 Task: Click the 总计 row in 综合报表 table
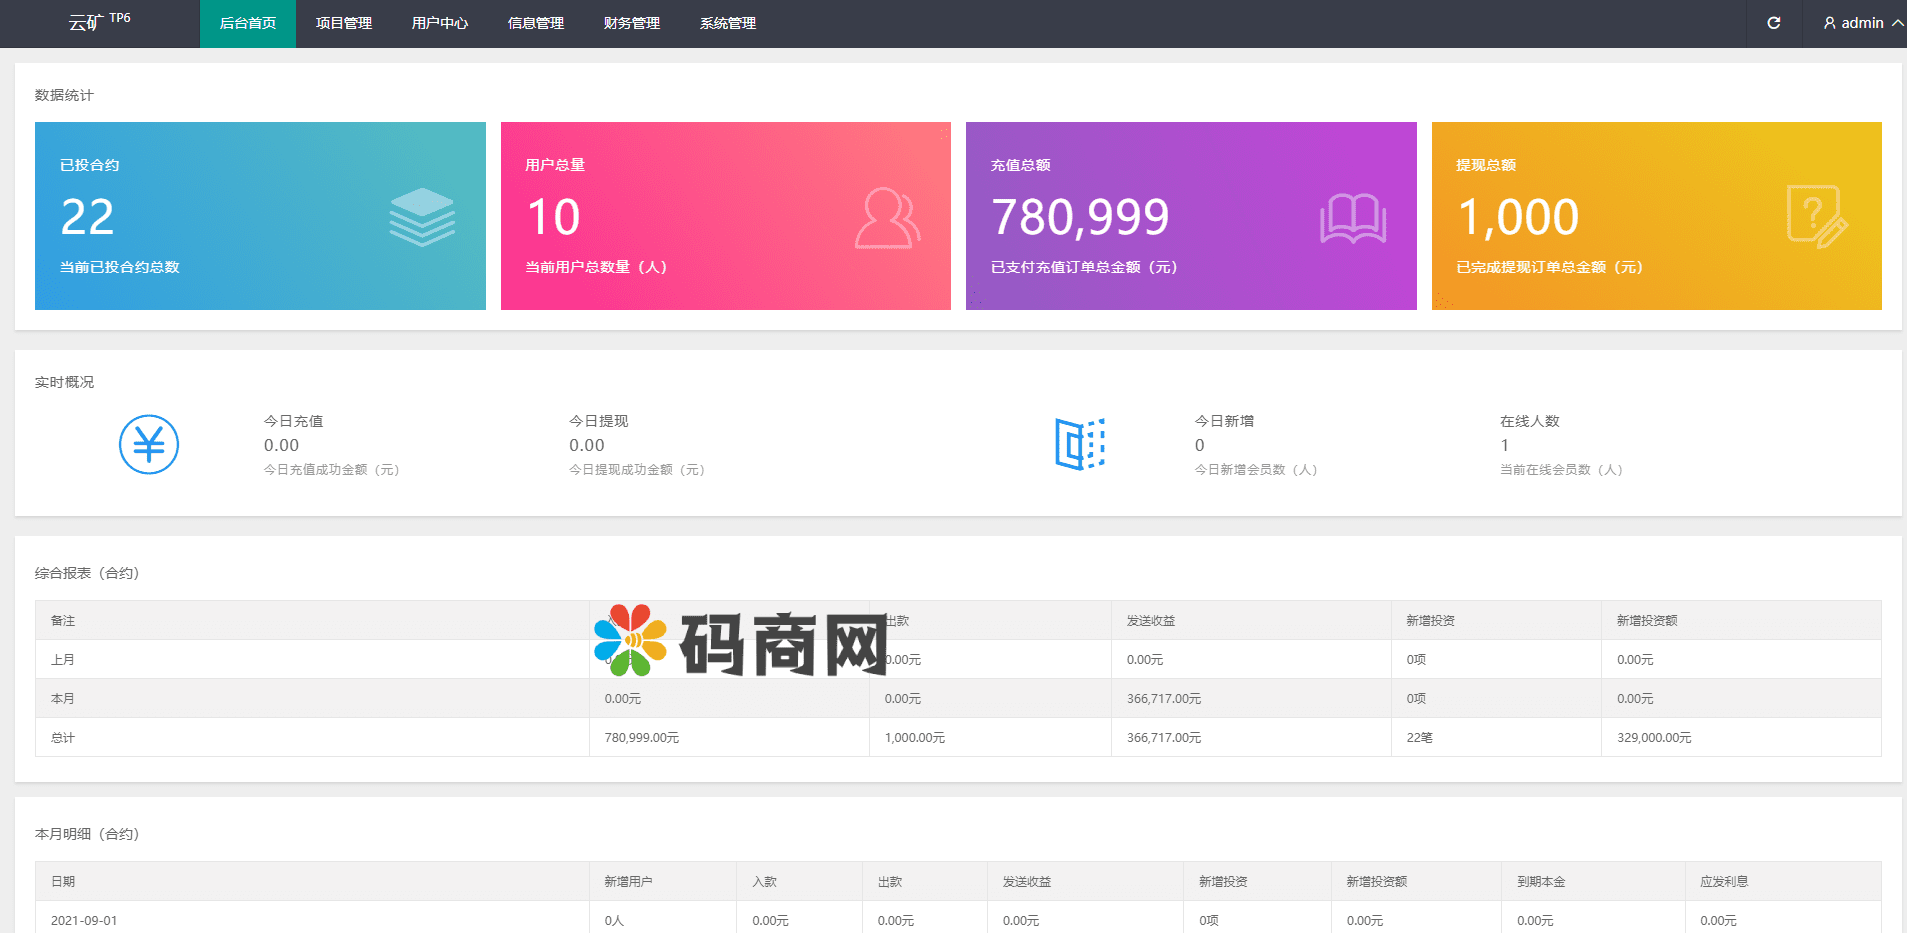click(63, 737)
